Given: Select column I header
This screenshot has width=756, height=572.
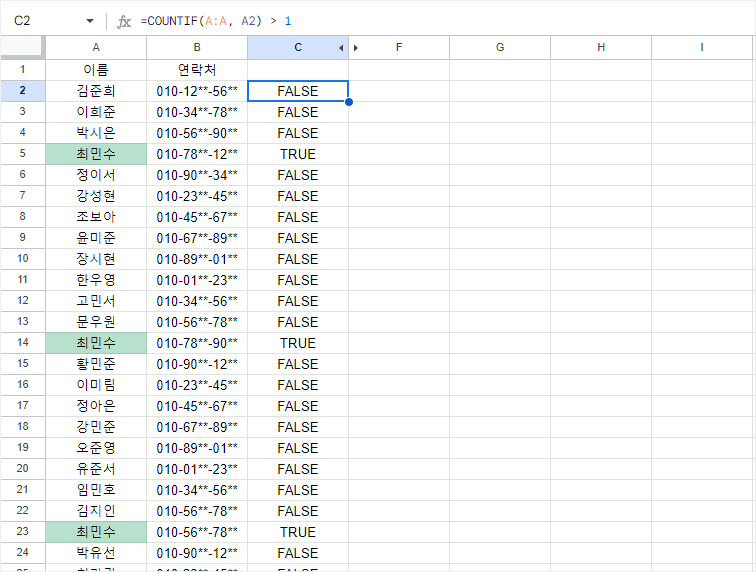Looking at the screenshot, I should coord(702,47).
